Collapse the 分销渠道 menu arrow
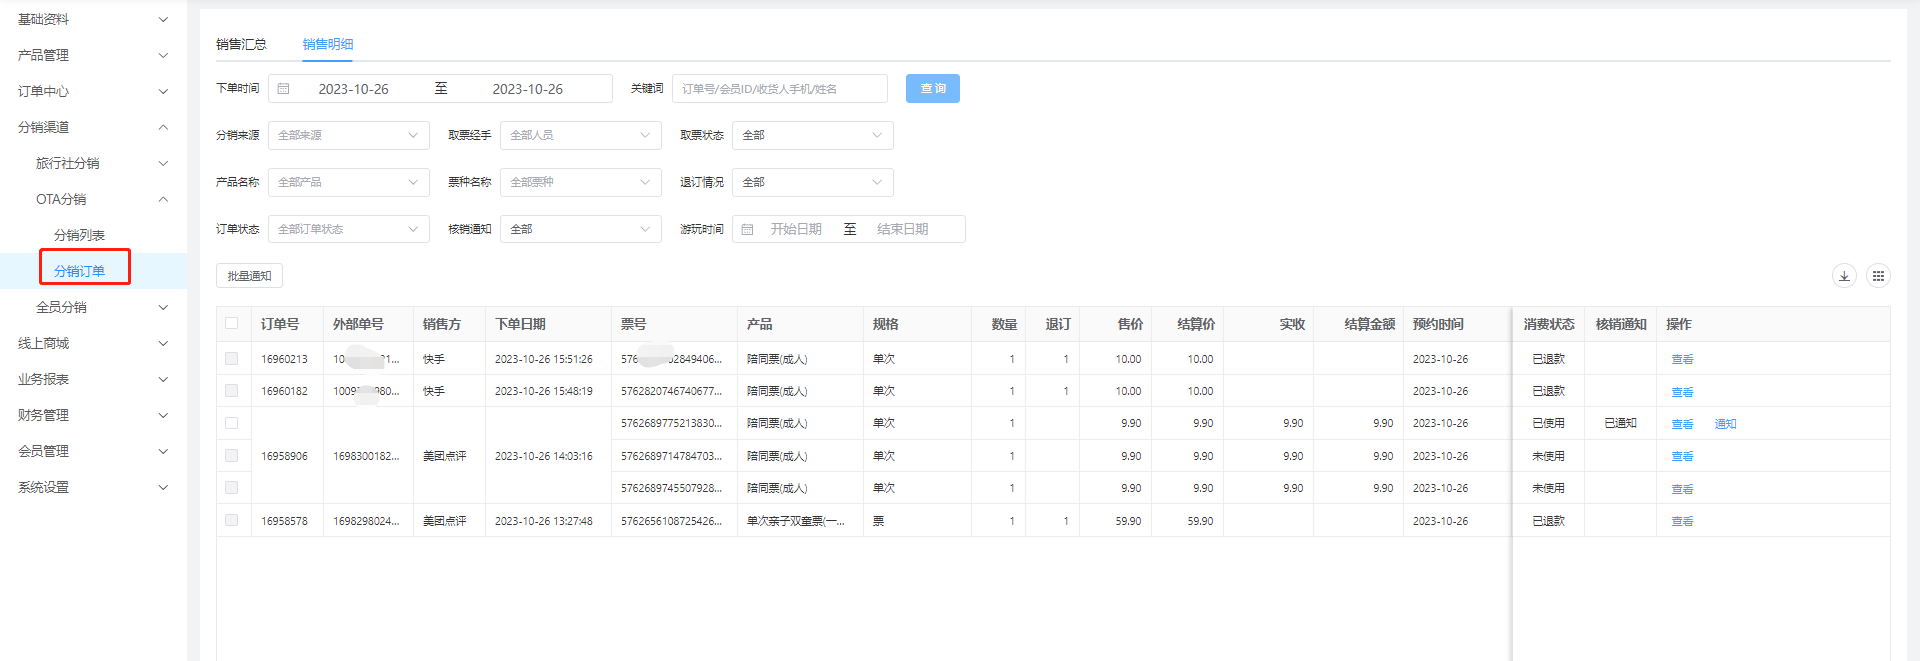The image size is (1920, 661). [x=163, y=127]
